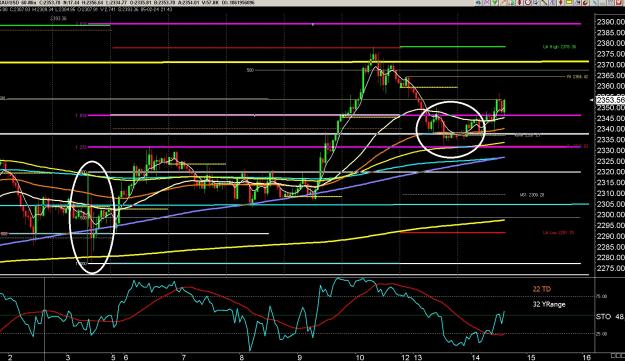Click date label 7 on time axis

click(x=184, y=357)
